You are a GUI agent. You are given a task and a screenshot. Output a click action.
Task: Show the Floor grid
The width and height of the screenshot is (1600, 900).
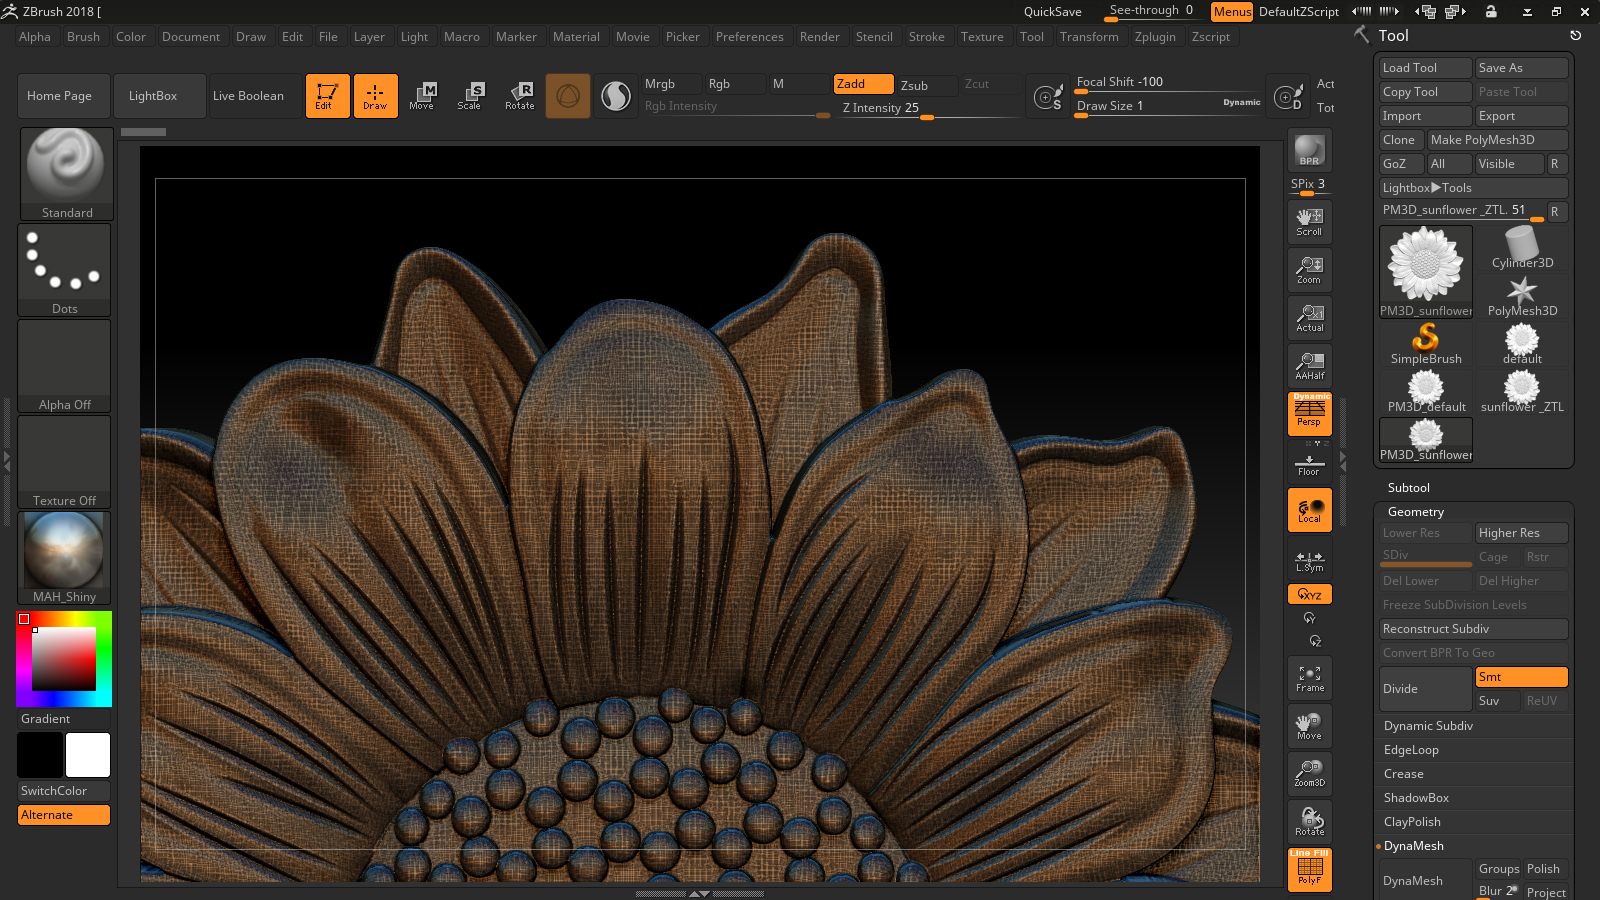pos(1309,465)
